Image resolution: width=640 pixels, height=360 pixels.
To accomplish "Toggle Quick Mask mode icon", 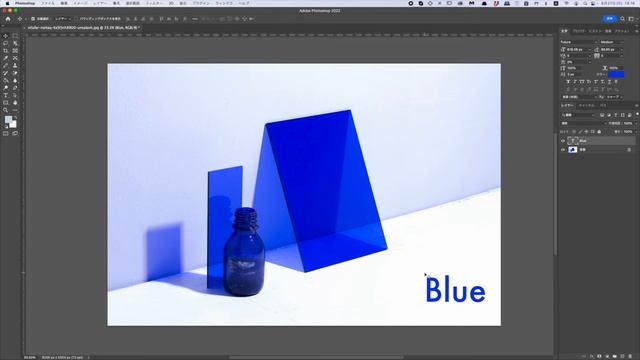I will pyautogui.click(x=6, y=133).
